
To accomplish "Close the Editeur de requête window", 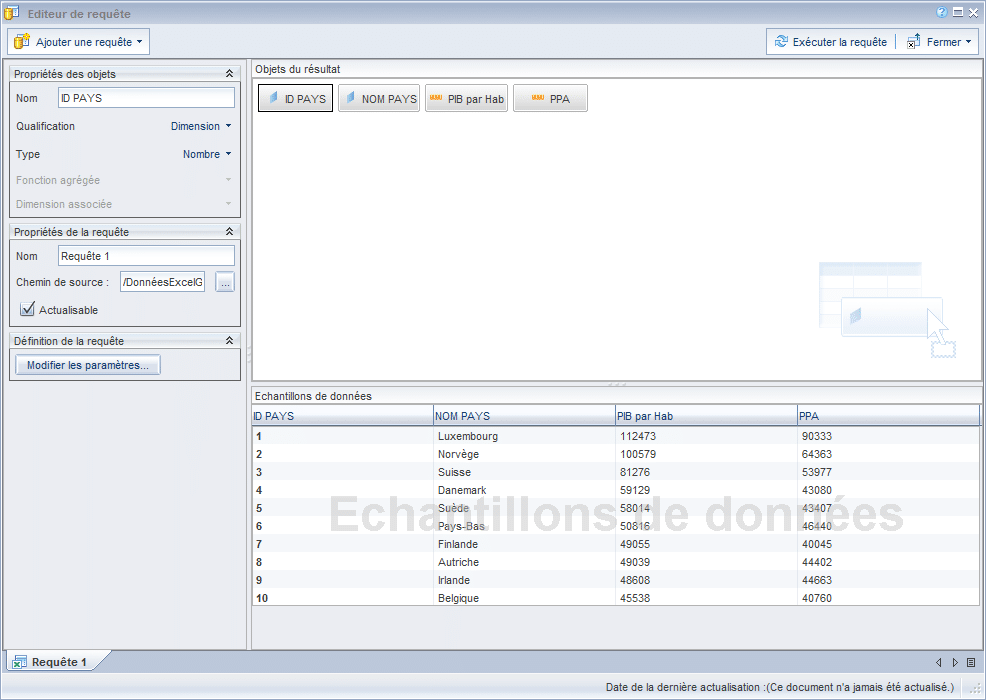I will [x=973, y=13].
